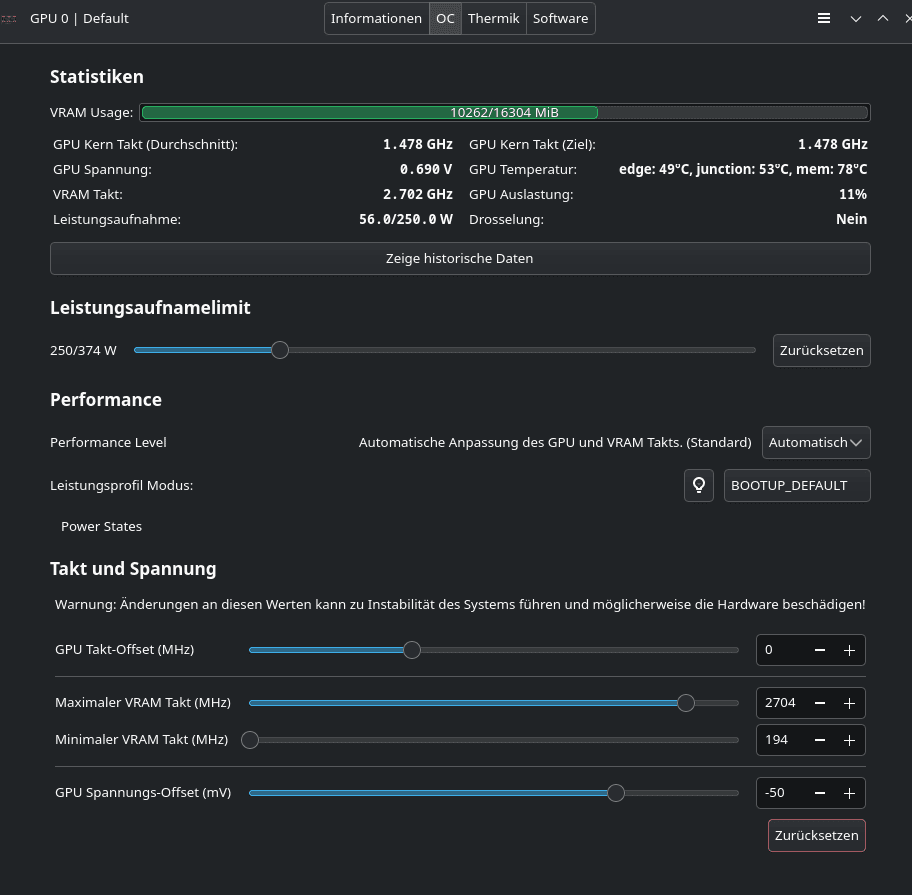The image size is (912, 895).
Task: Open the Performance Level Automatisch dropdown
Action: (x=816, y=442)
